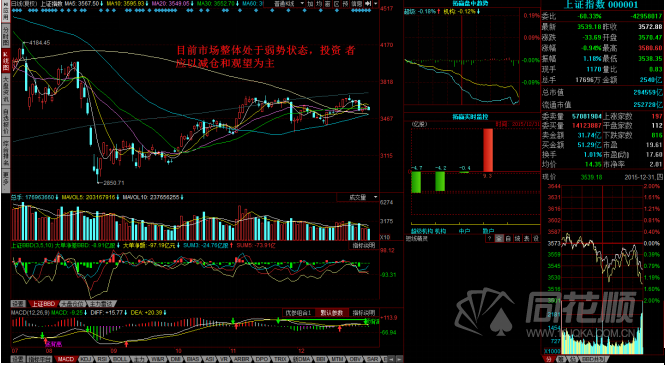
Task: Click the '加' toolbar button above the chart
Action: coord(310,3)
